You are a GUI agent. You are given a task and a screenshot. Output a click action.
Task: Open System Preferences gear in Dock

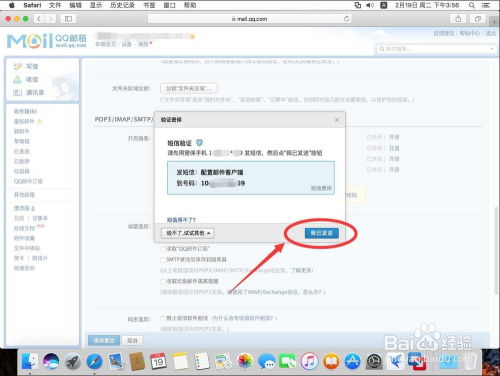point(374,362)
